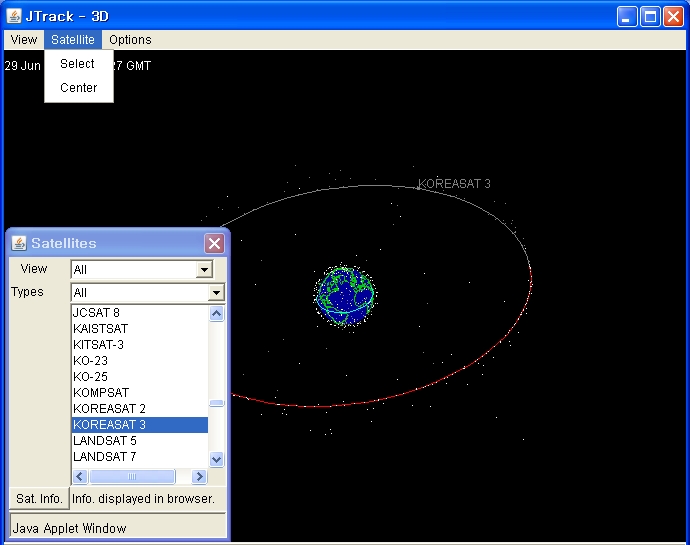
Task: Click the Java icon in Satellites dialog title
Action: (18, 243)
